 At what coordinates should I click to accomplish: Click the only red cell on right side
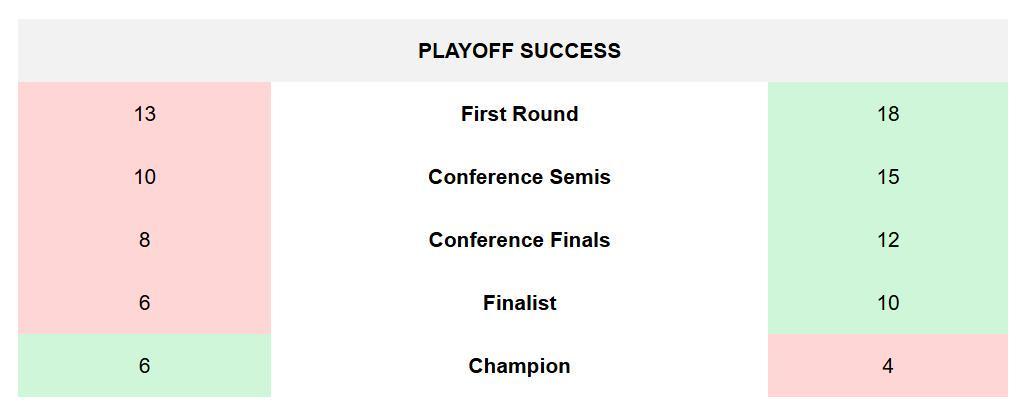(888, 366)
